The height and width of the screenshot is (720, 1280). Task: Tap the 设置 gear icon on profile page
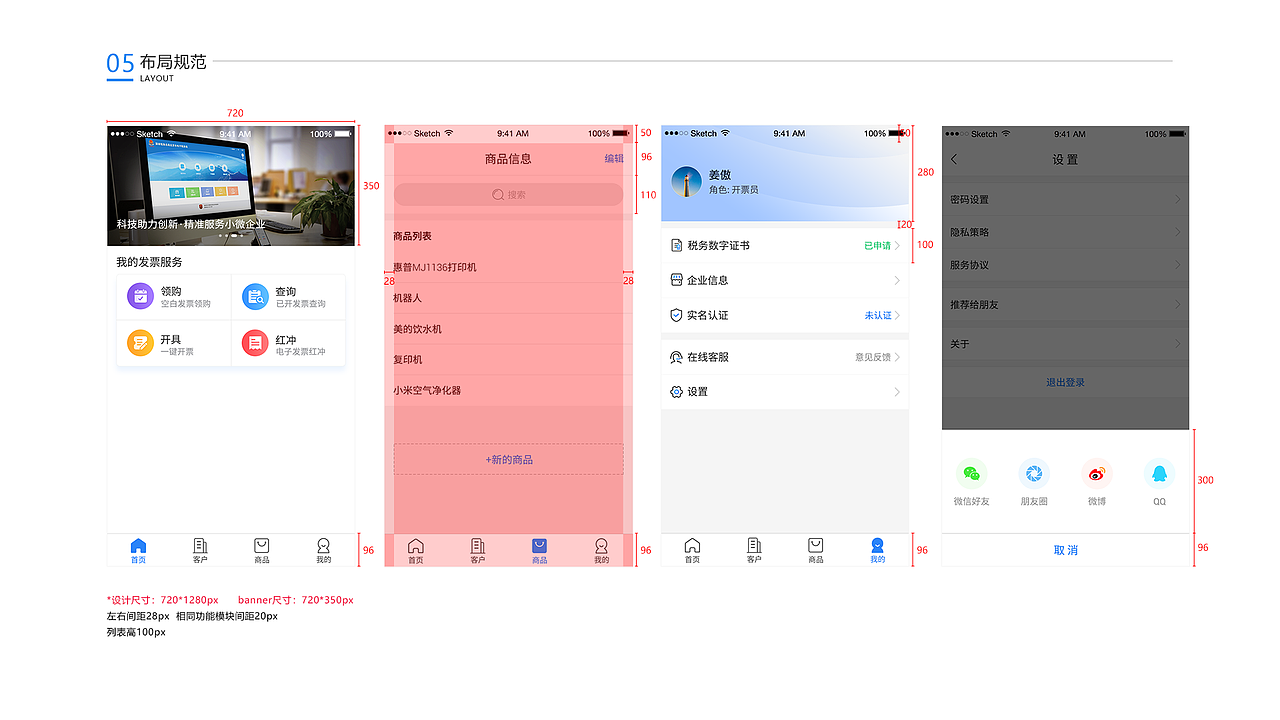674,392
